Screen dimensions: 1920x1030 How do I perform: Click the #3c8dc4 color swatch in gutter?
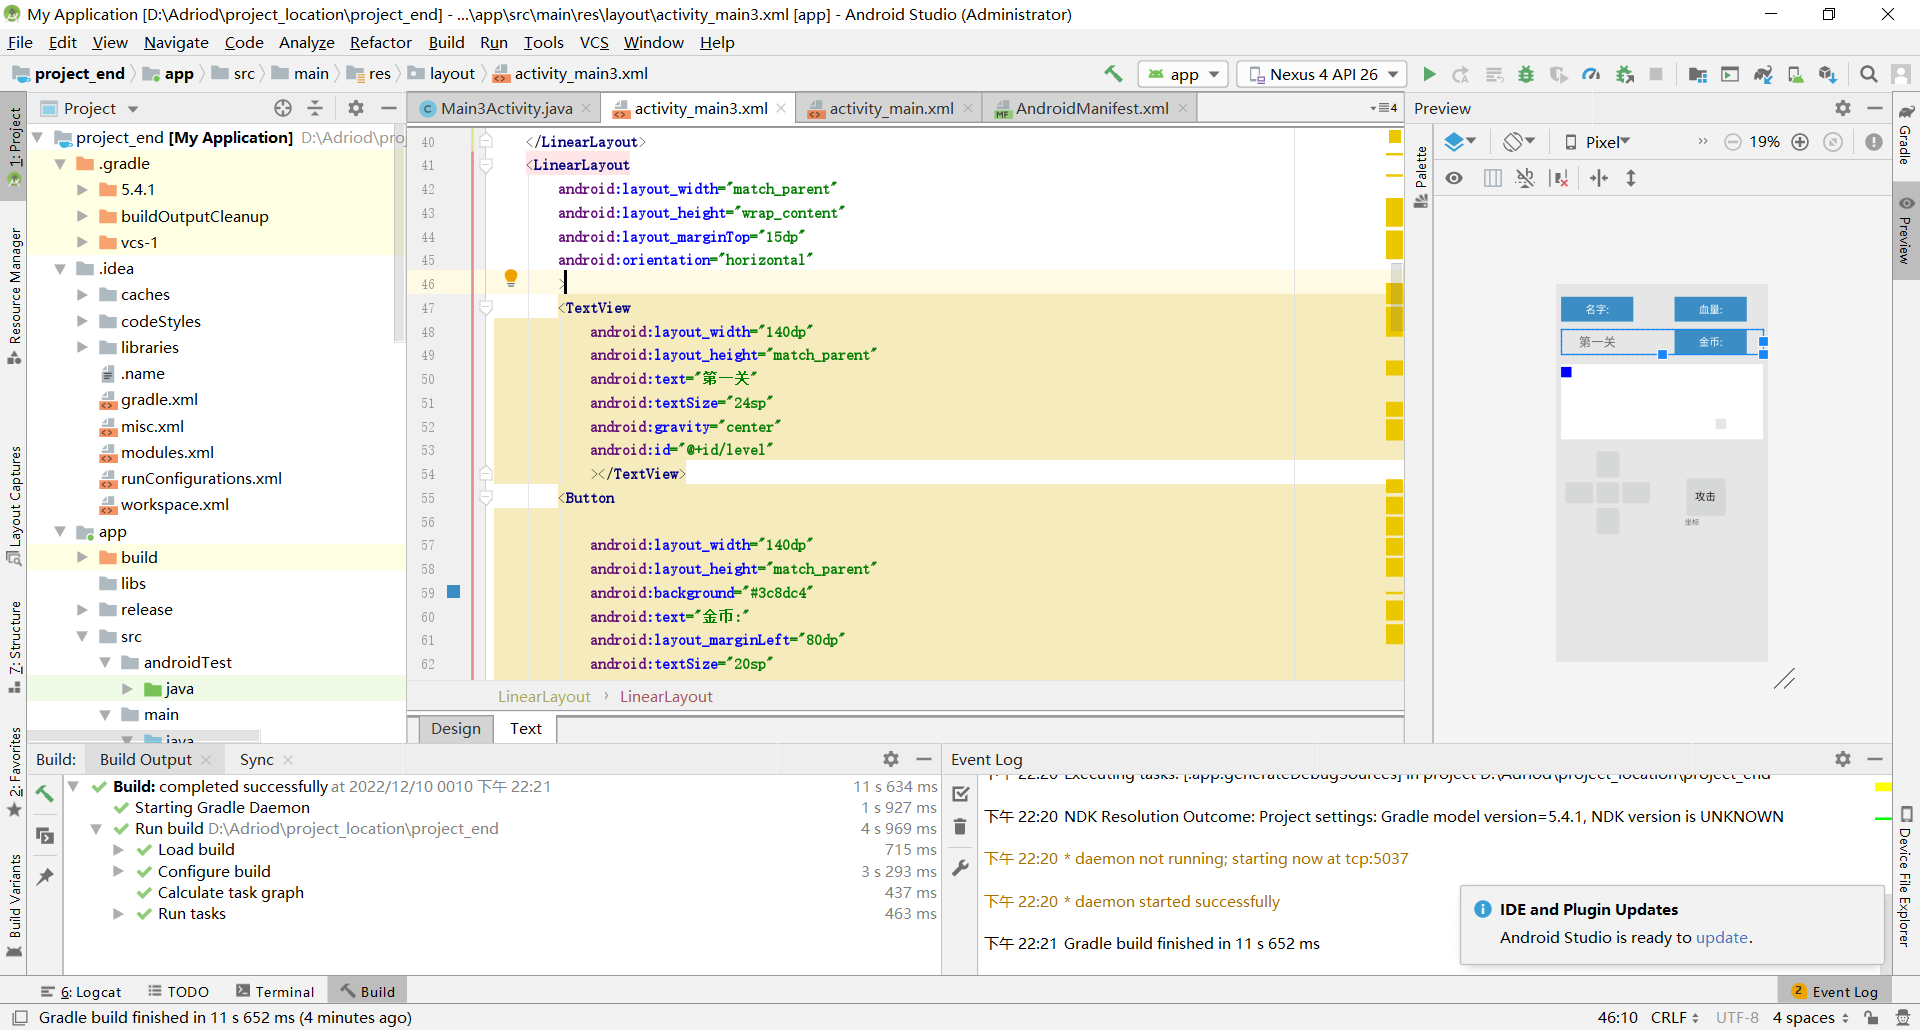click(x=453, y=592)
